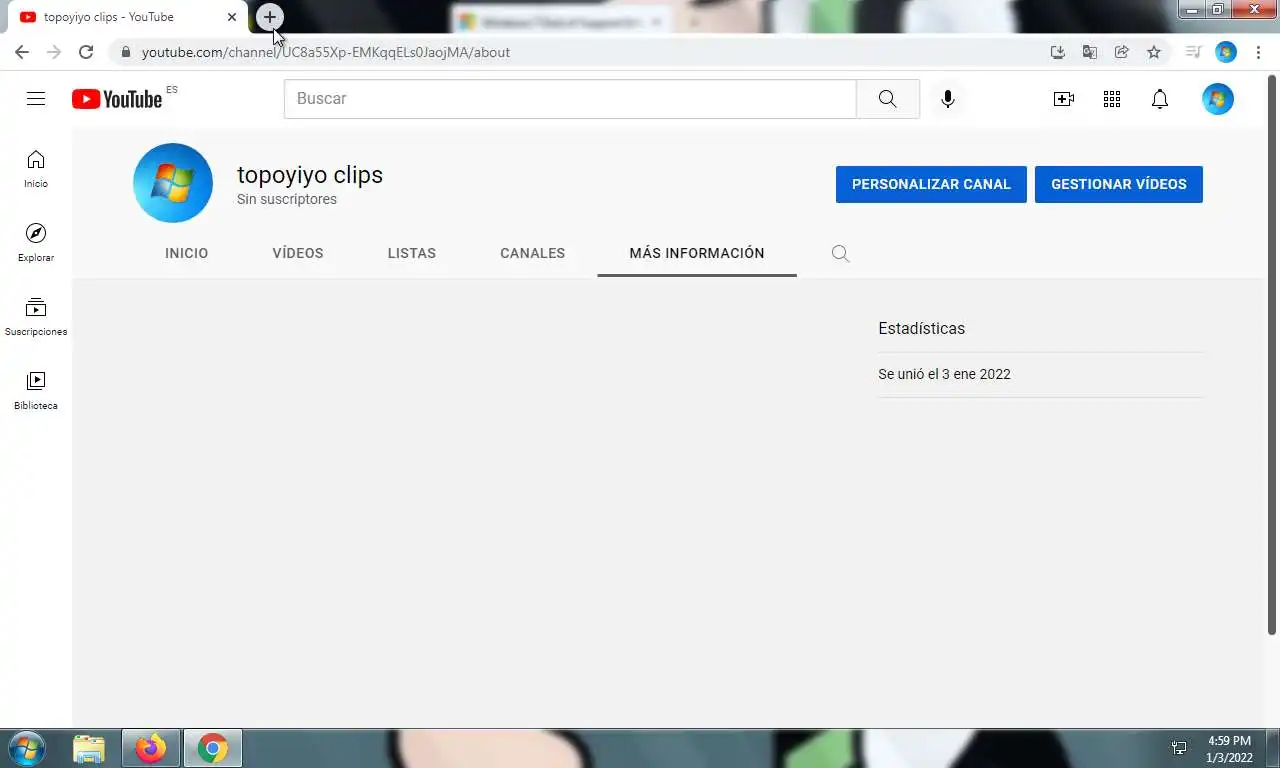Image resolution: width=1280 pixels, height=768 pixels.
Task: Click the install/download page icon in address bar
Action: tap(1058, 52)
